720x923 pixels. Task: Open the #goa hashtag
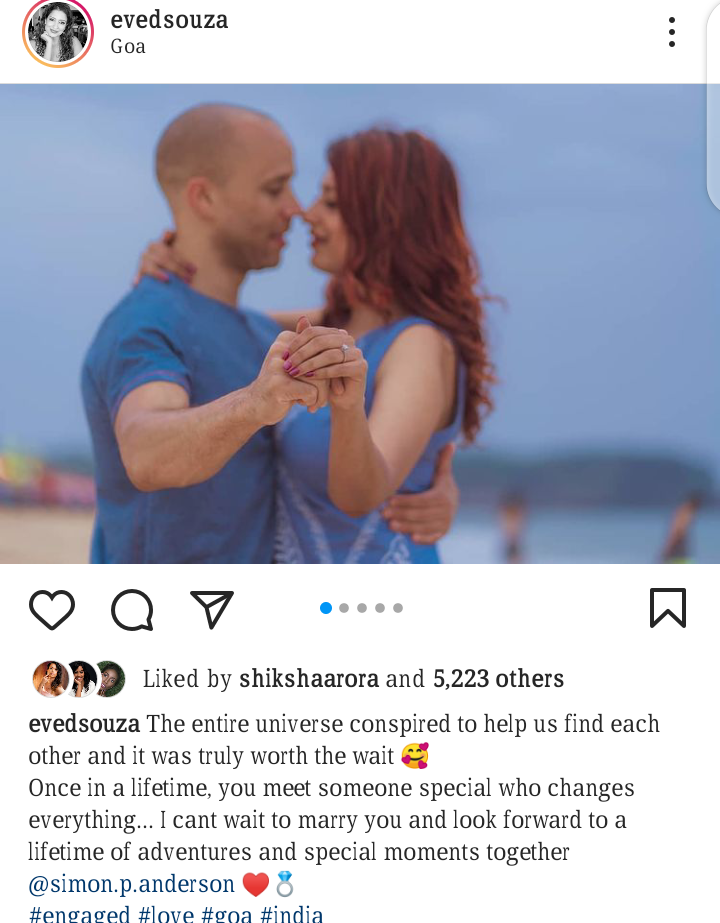click(x=226, y=914)
